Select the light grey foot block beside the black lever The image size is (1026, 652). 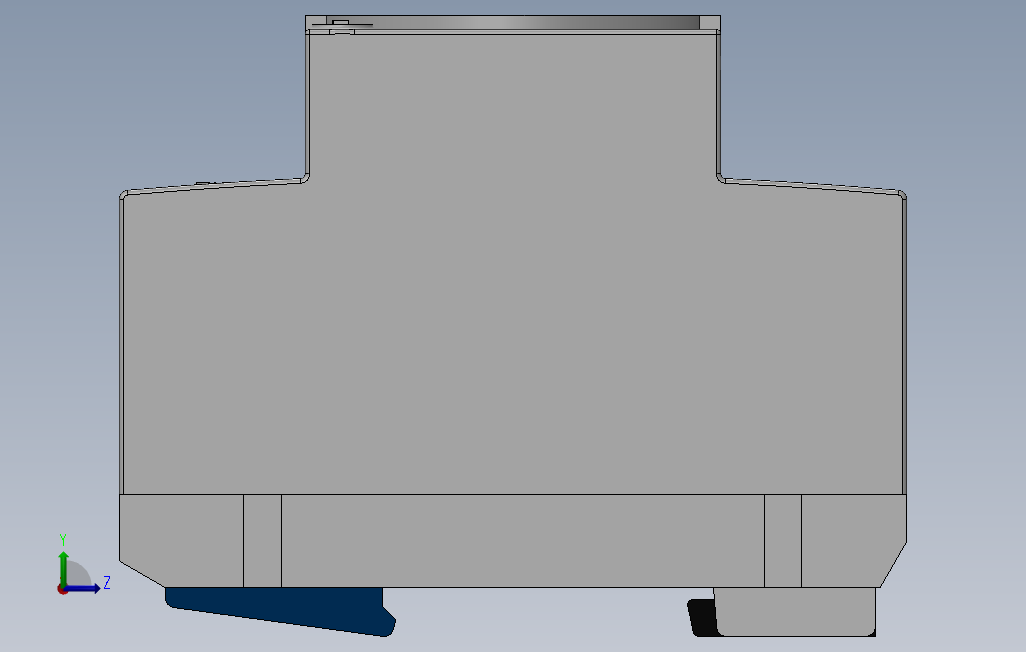coord(795,611)
